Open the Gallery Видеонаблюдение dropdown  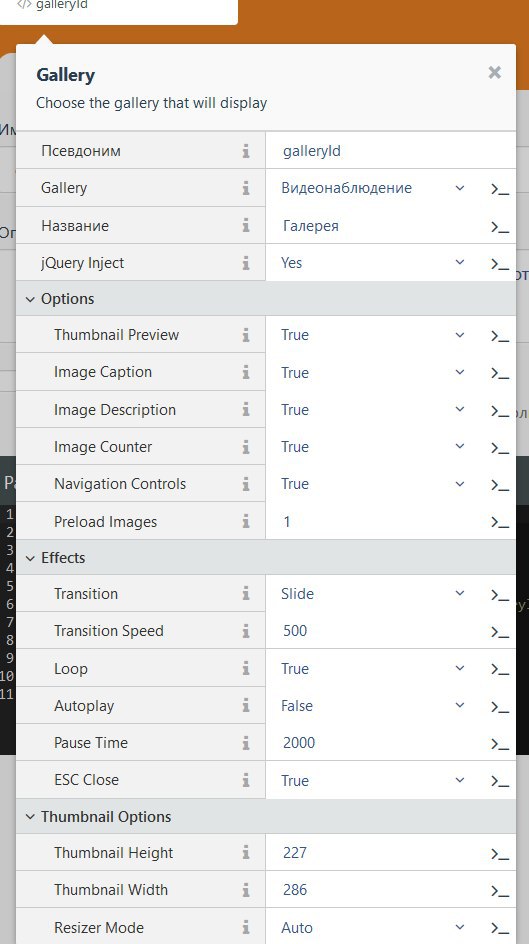373,188
